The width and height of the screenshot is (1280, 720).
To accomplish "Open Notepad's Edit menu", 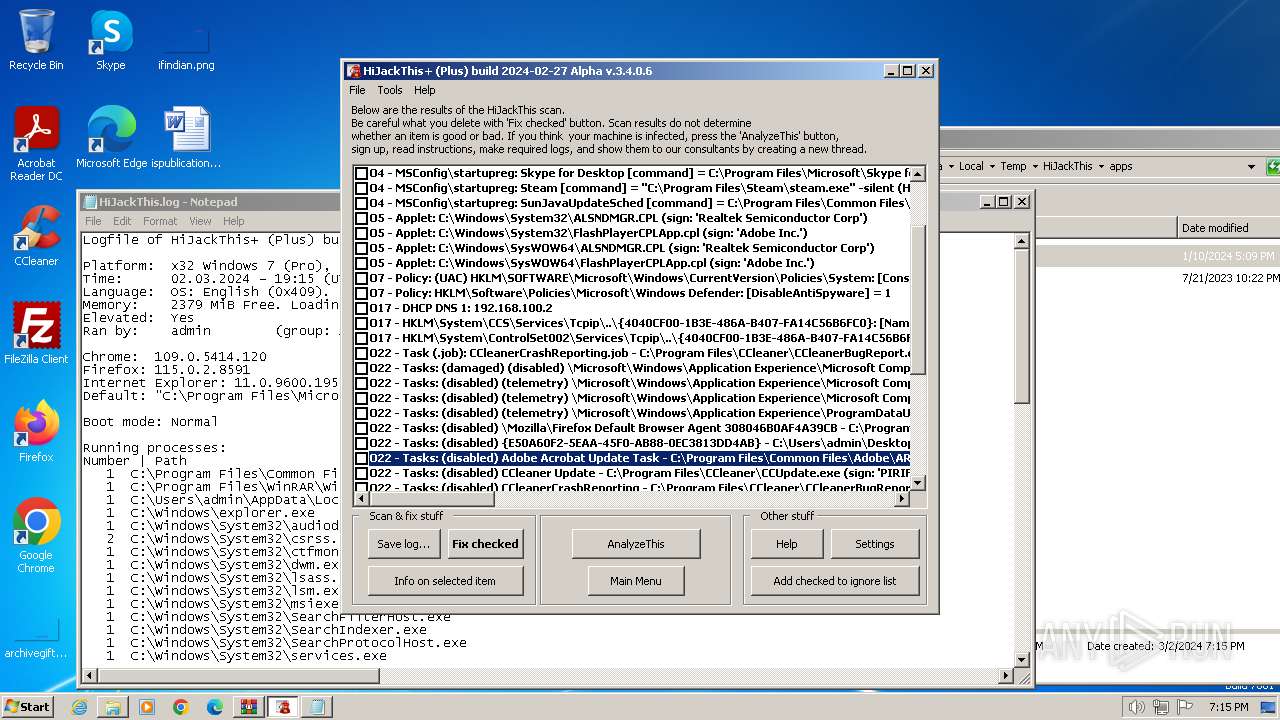I will 122,221.
